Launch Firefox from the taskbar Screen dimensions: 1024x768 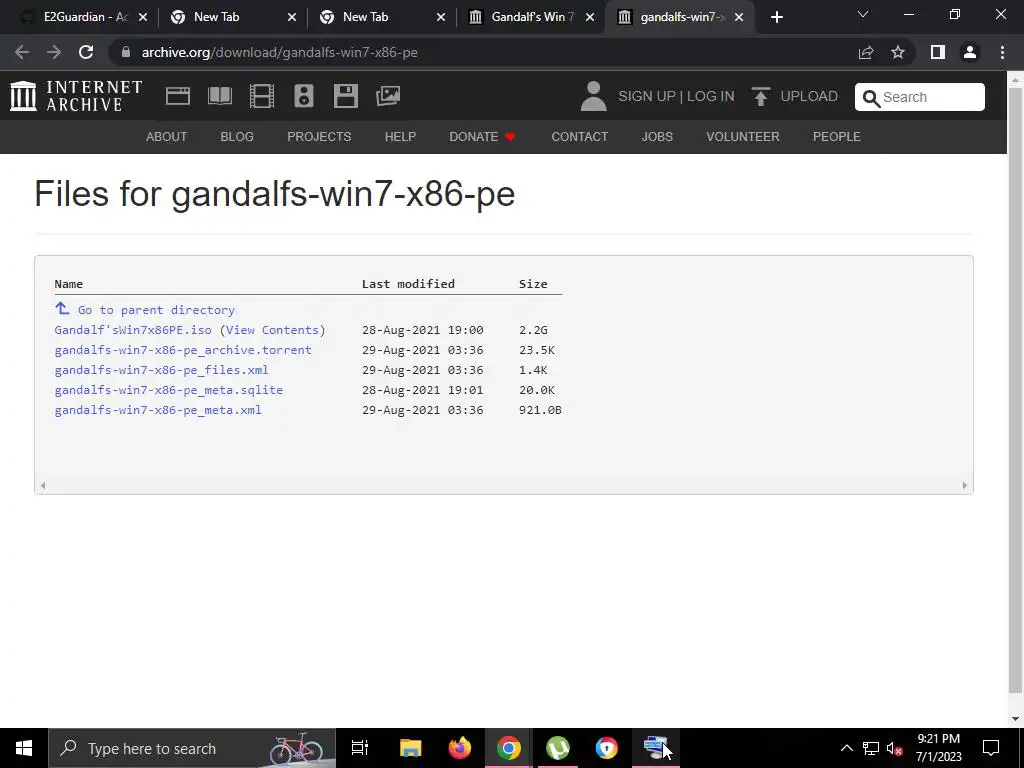[x=460, y=748]
